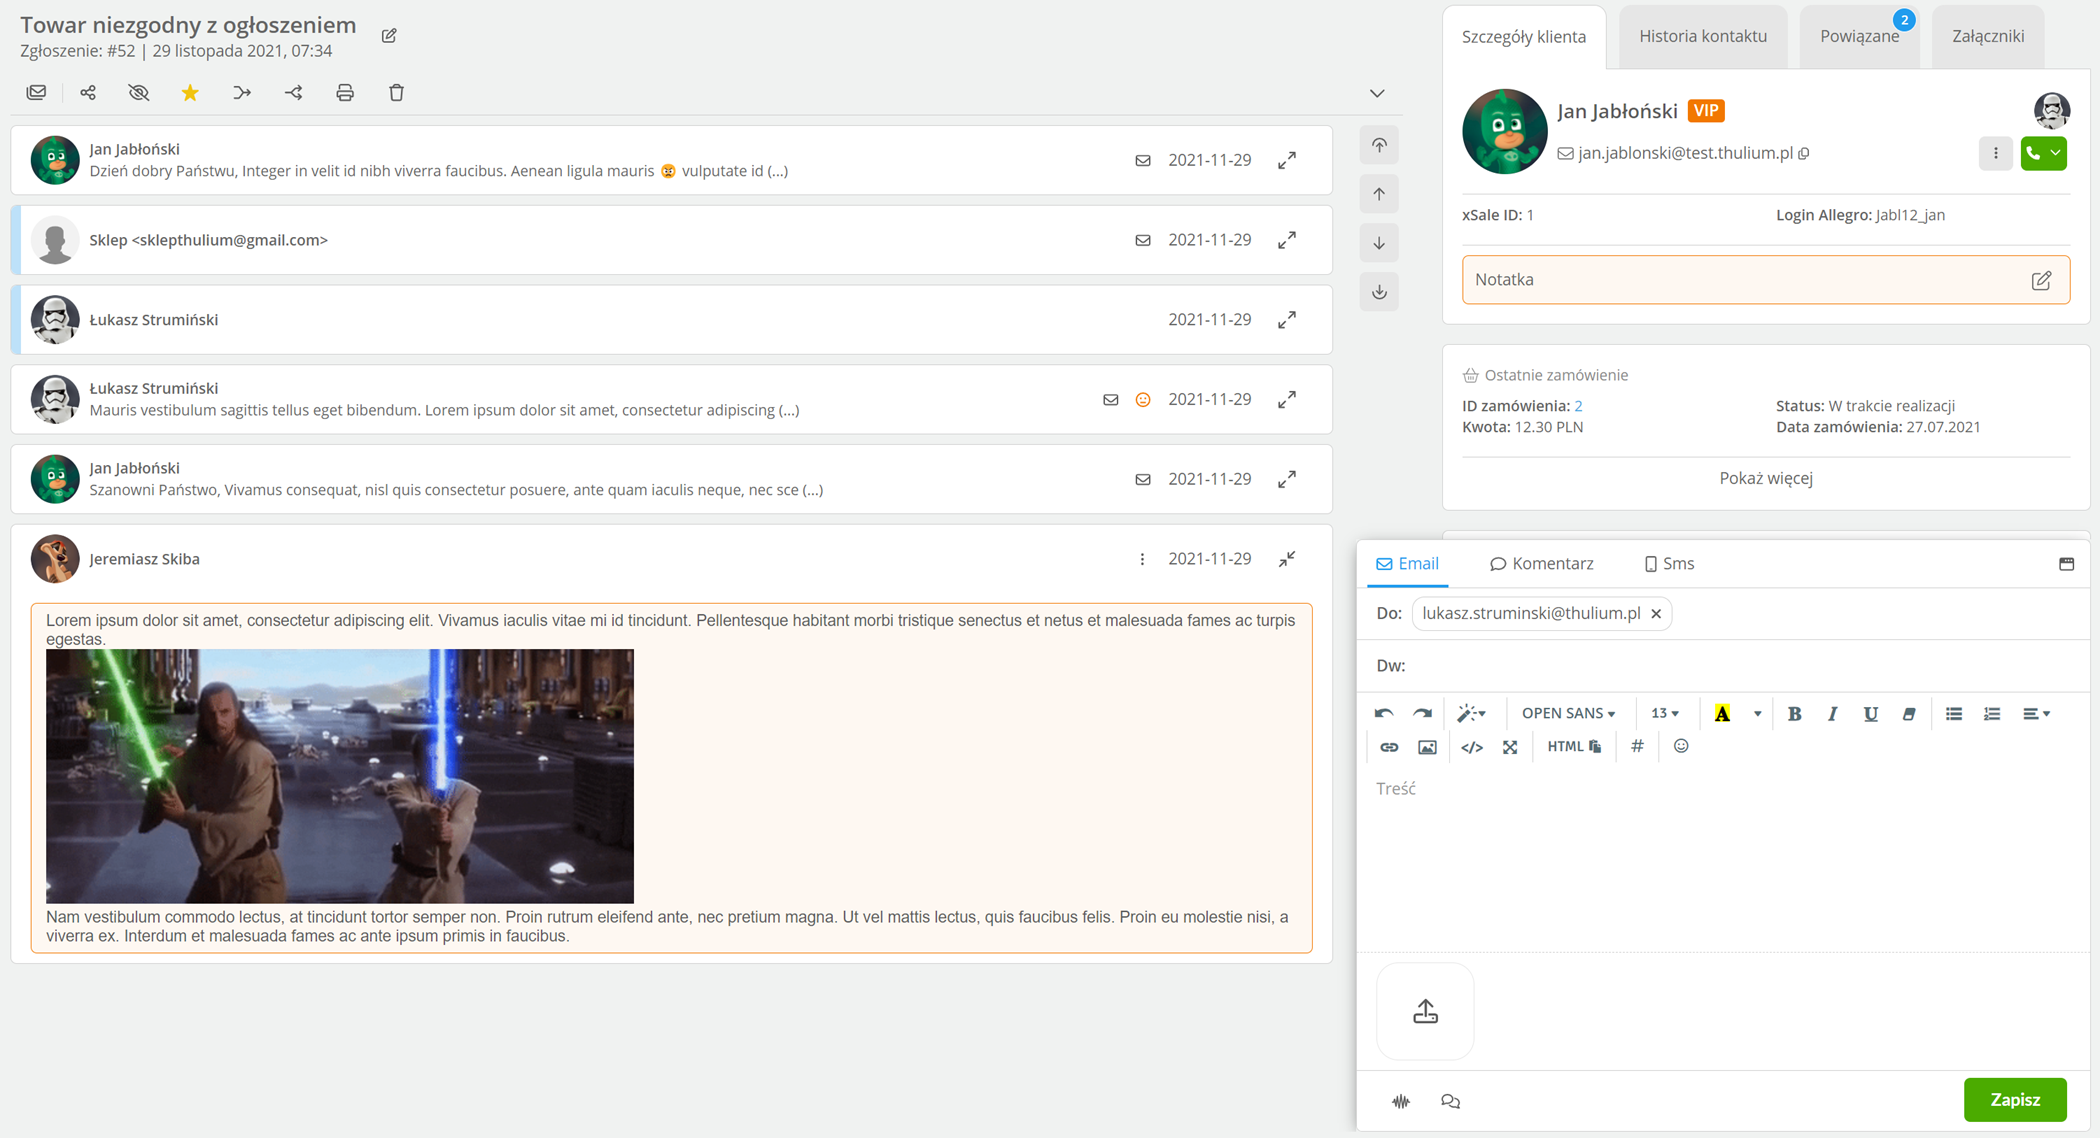Image resolution: width=2100 pixels, height=1138 pixels.
Task: Open the options menu on Jeremiasz Skiba's message
Action: click(x=1142, y=559)
